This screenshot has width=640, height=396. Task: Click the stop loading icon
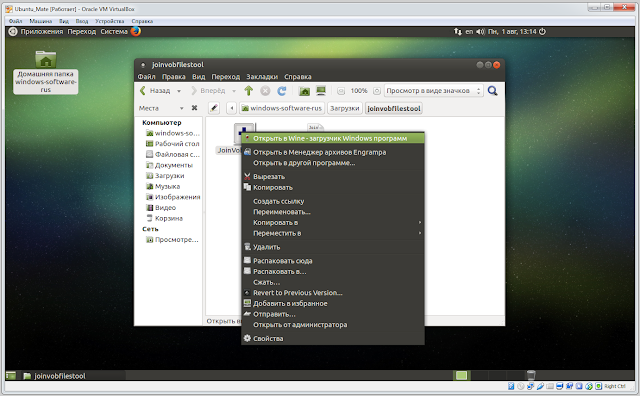265,91
